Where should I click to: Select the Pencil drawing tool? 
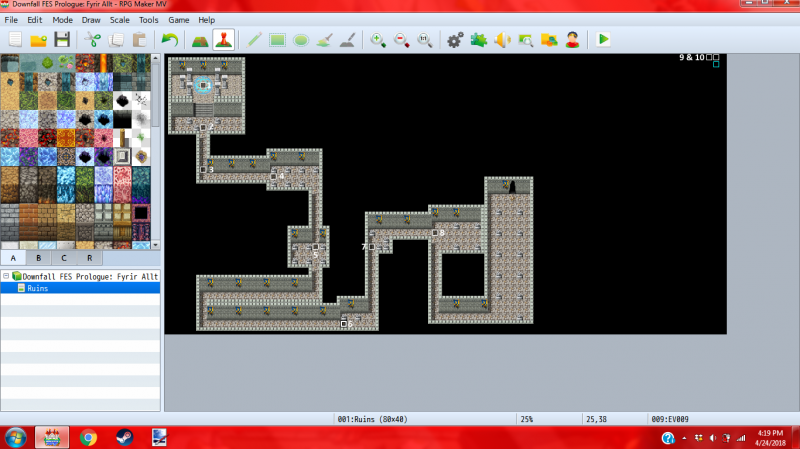(x=254, y=40)
